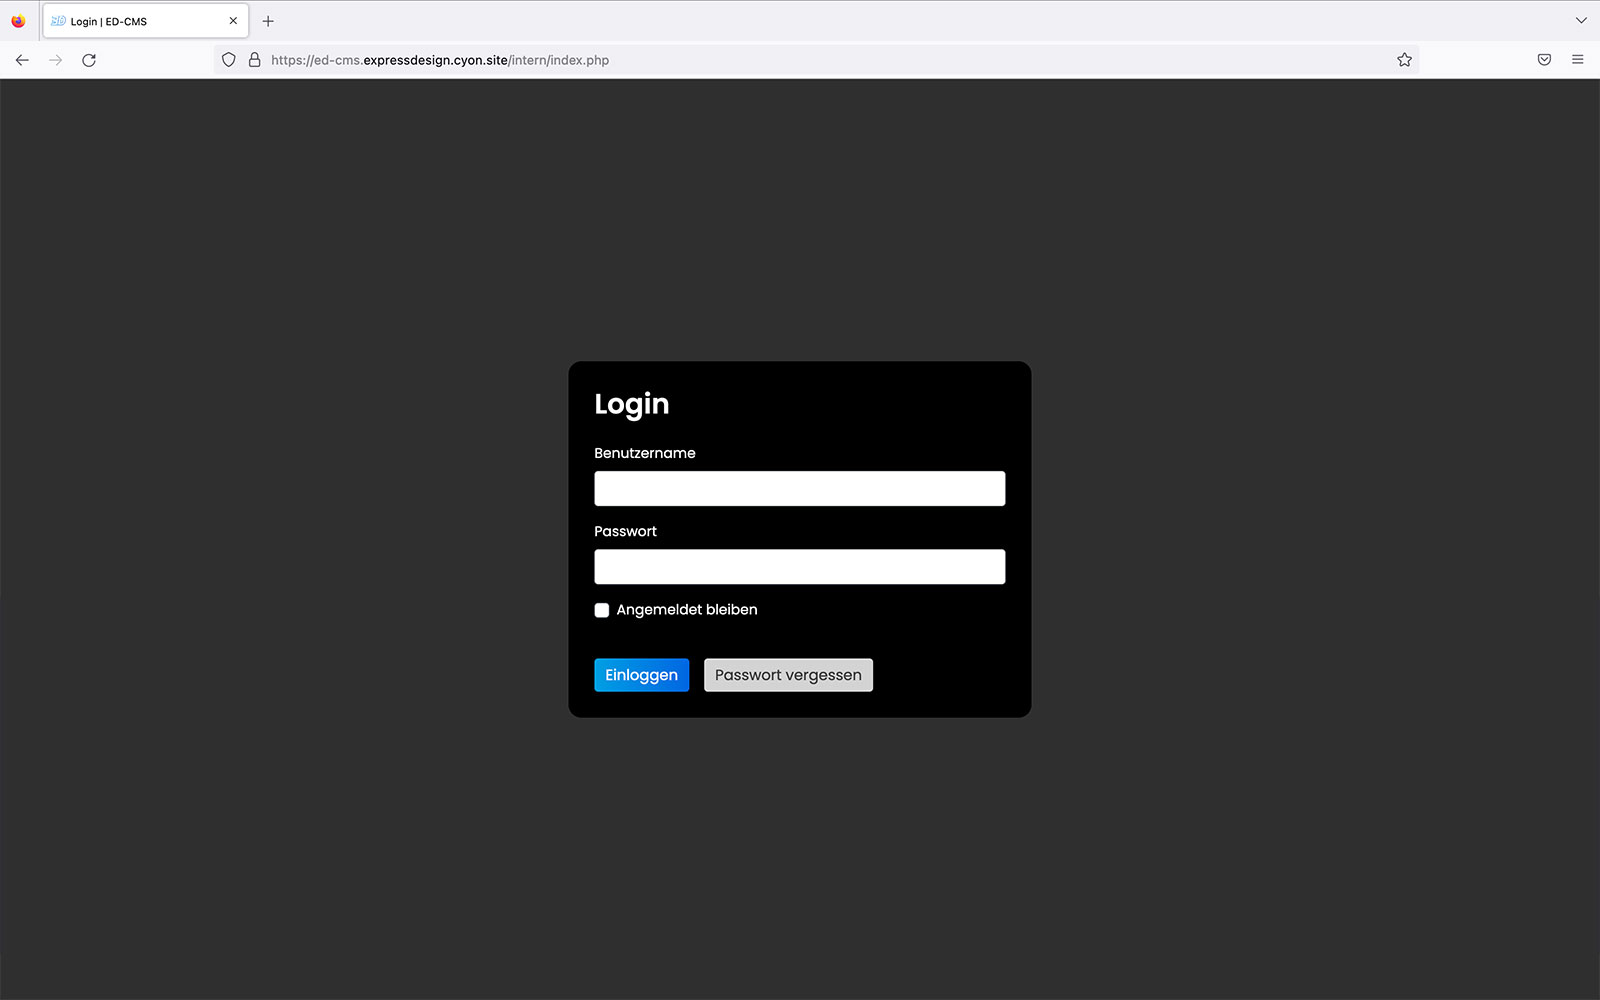Click the forward navigation arrow
Image resolution: width=1600 pixels, height=1000 pixels.
pos(56,60)
